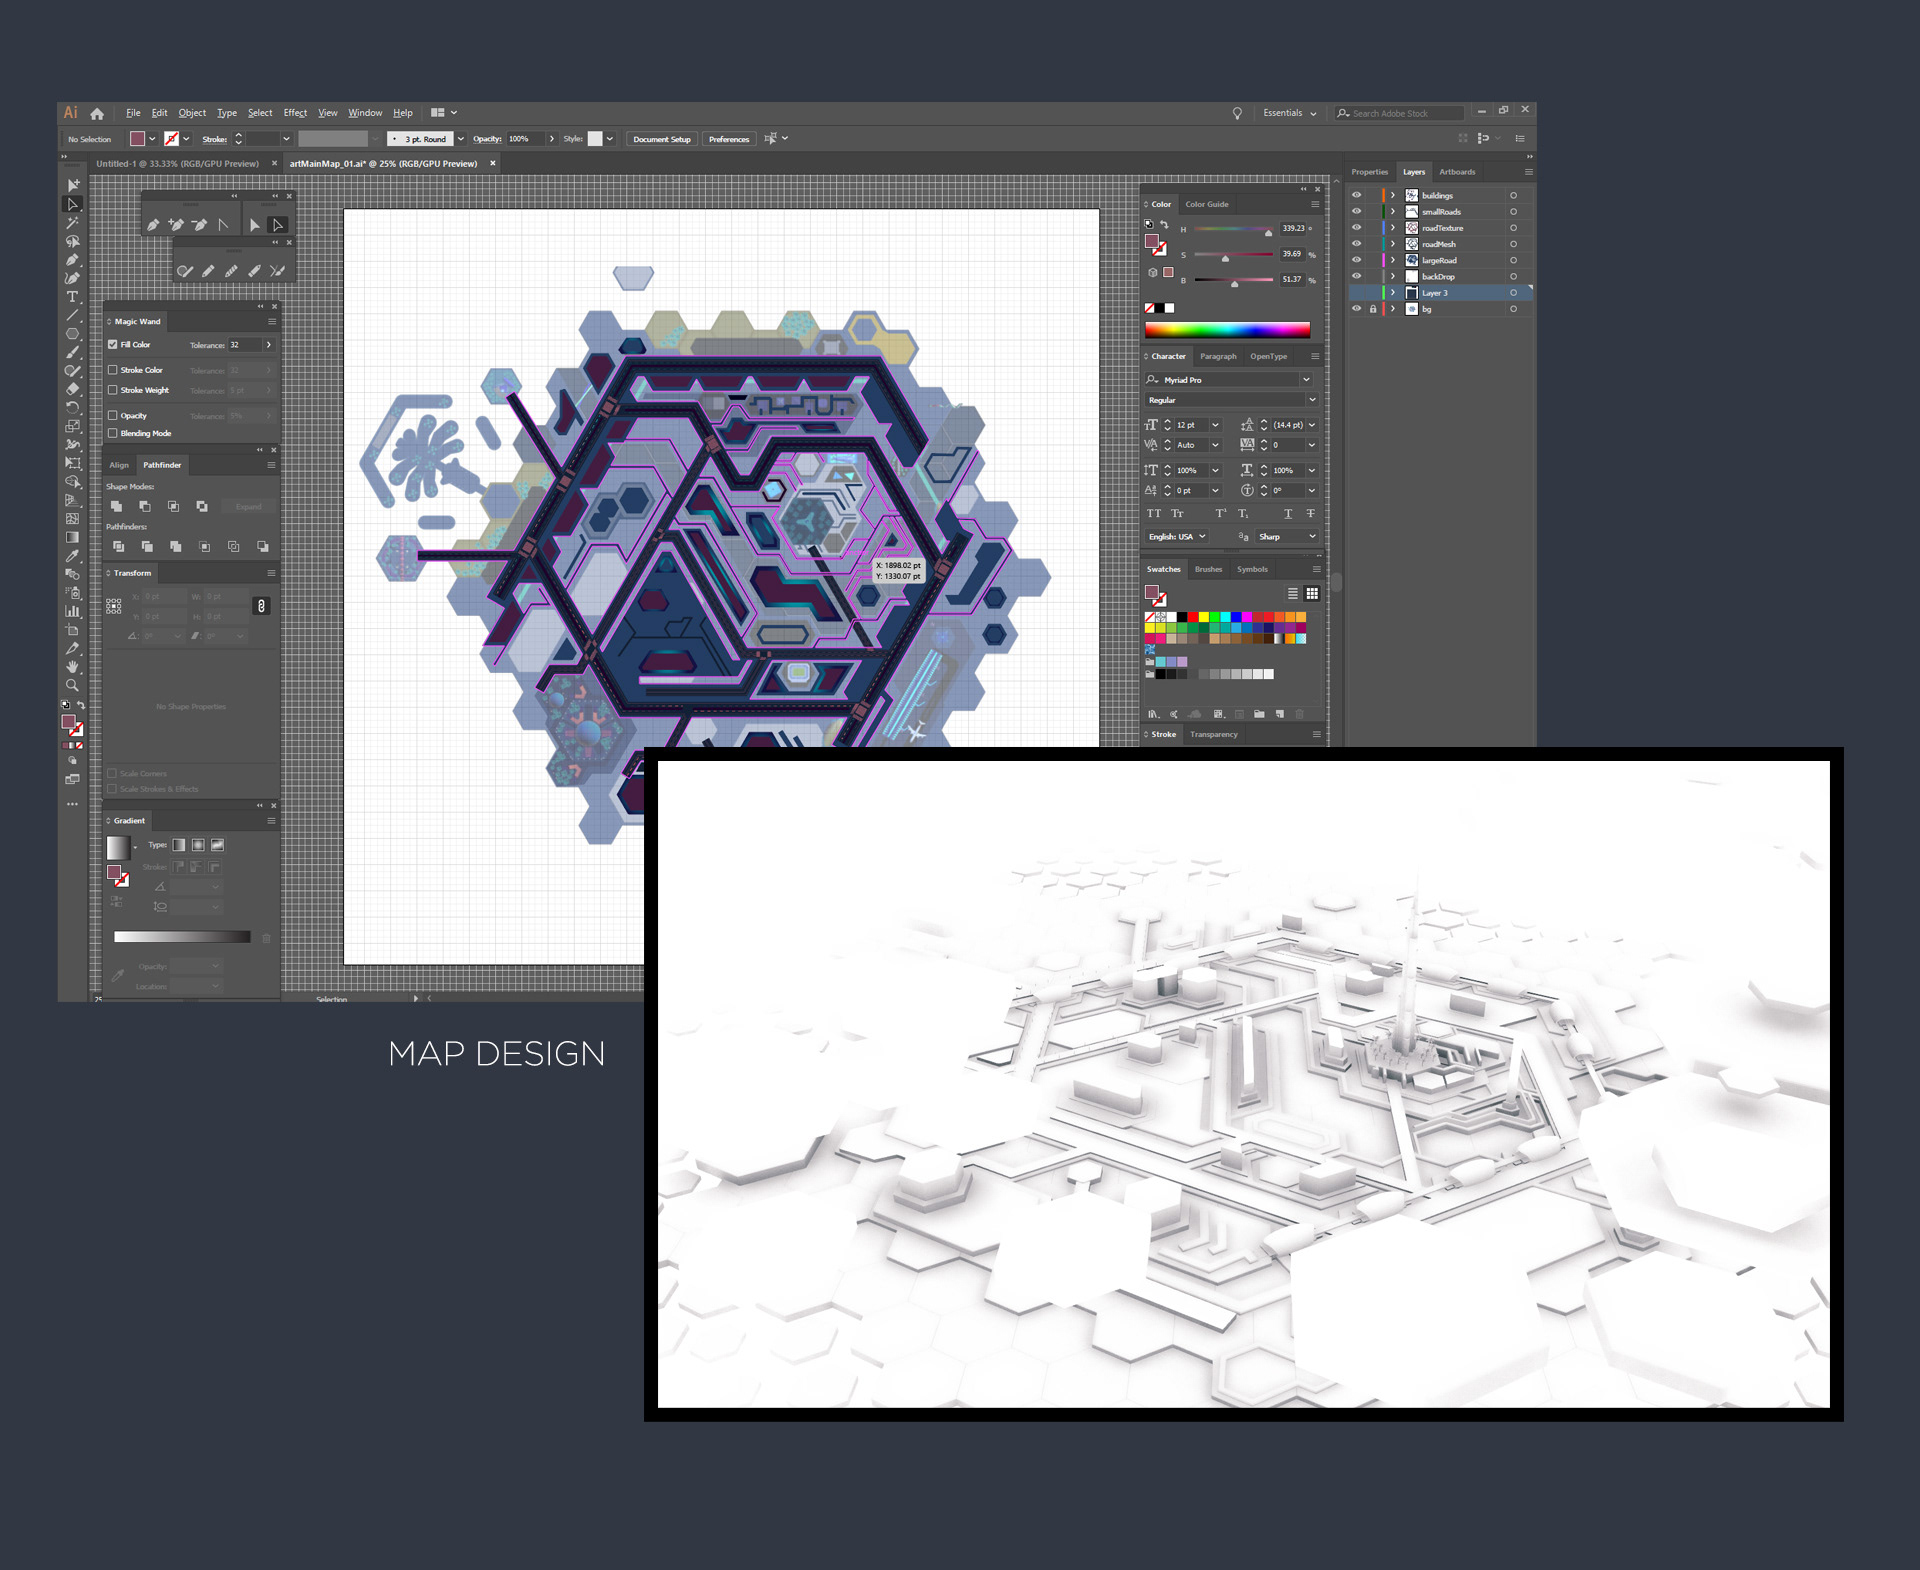The height and width of the screenshot is (1570, 1920).
Task: Select the Type tool
Action: pos(72,297)
